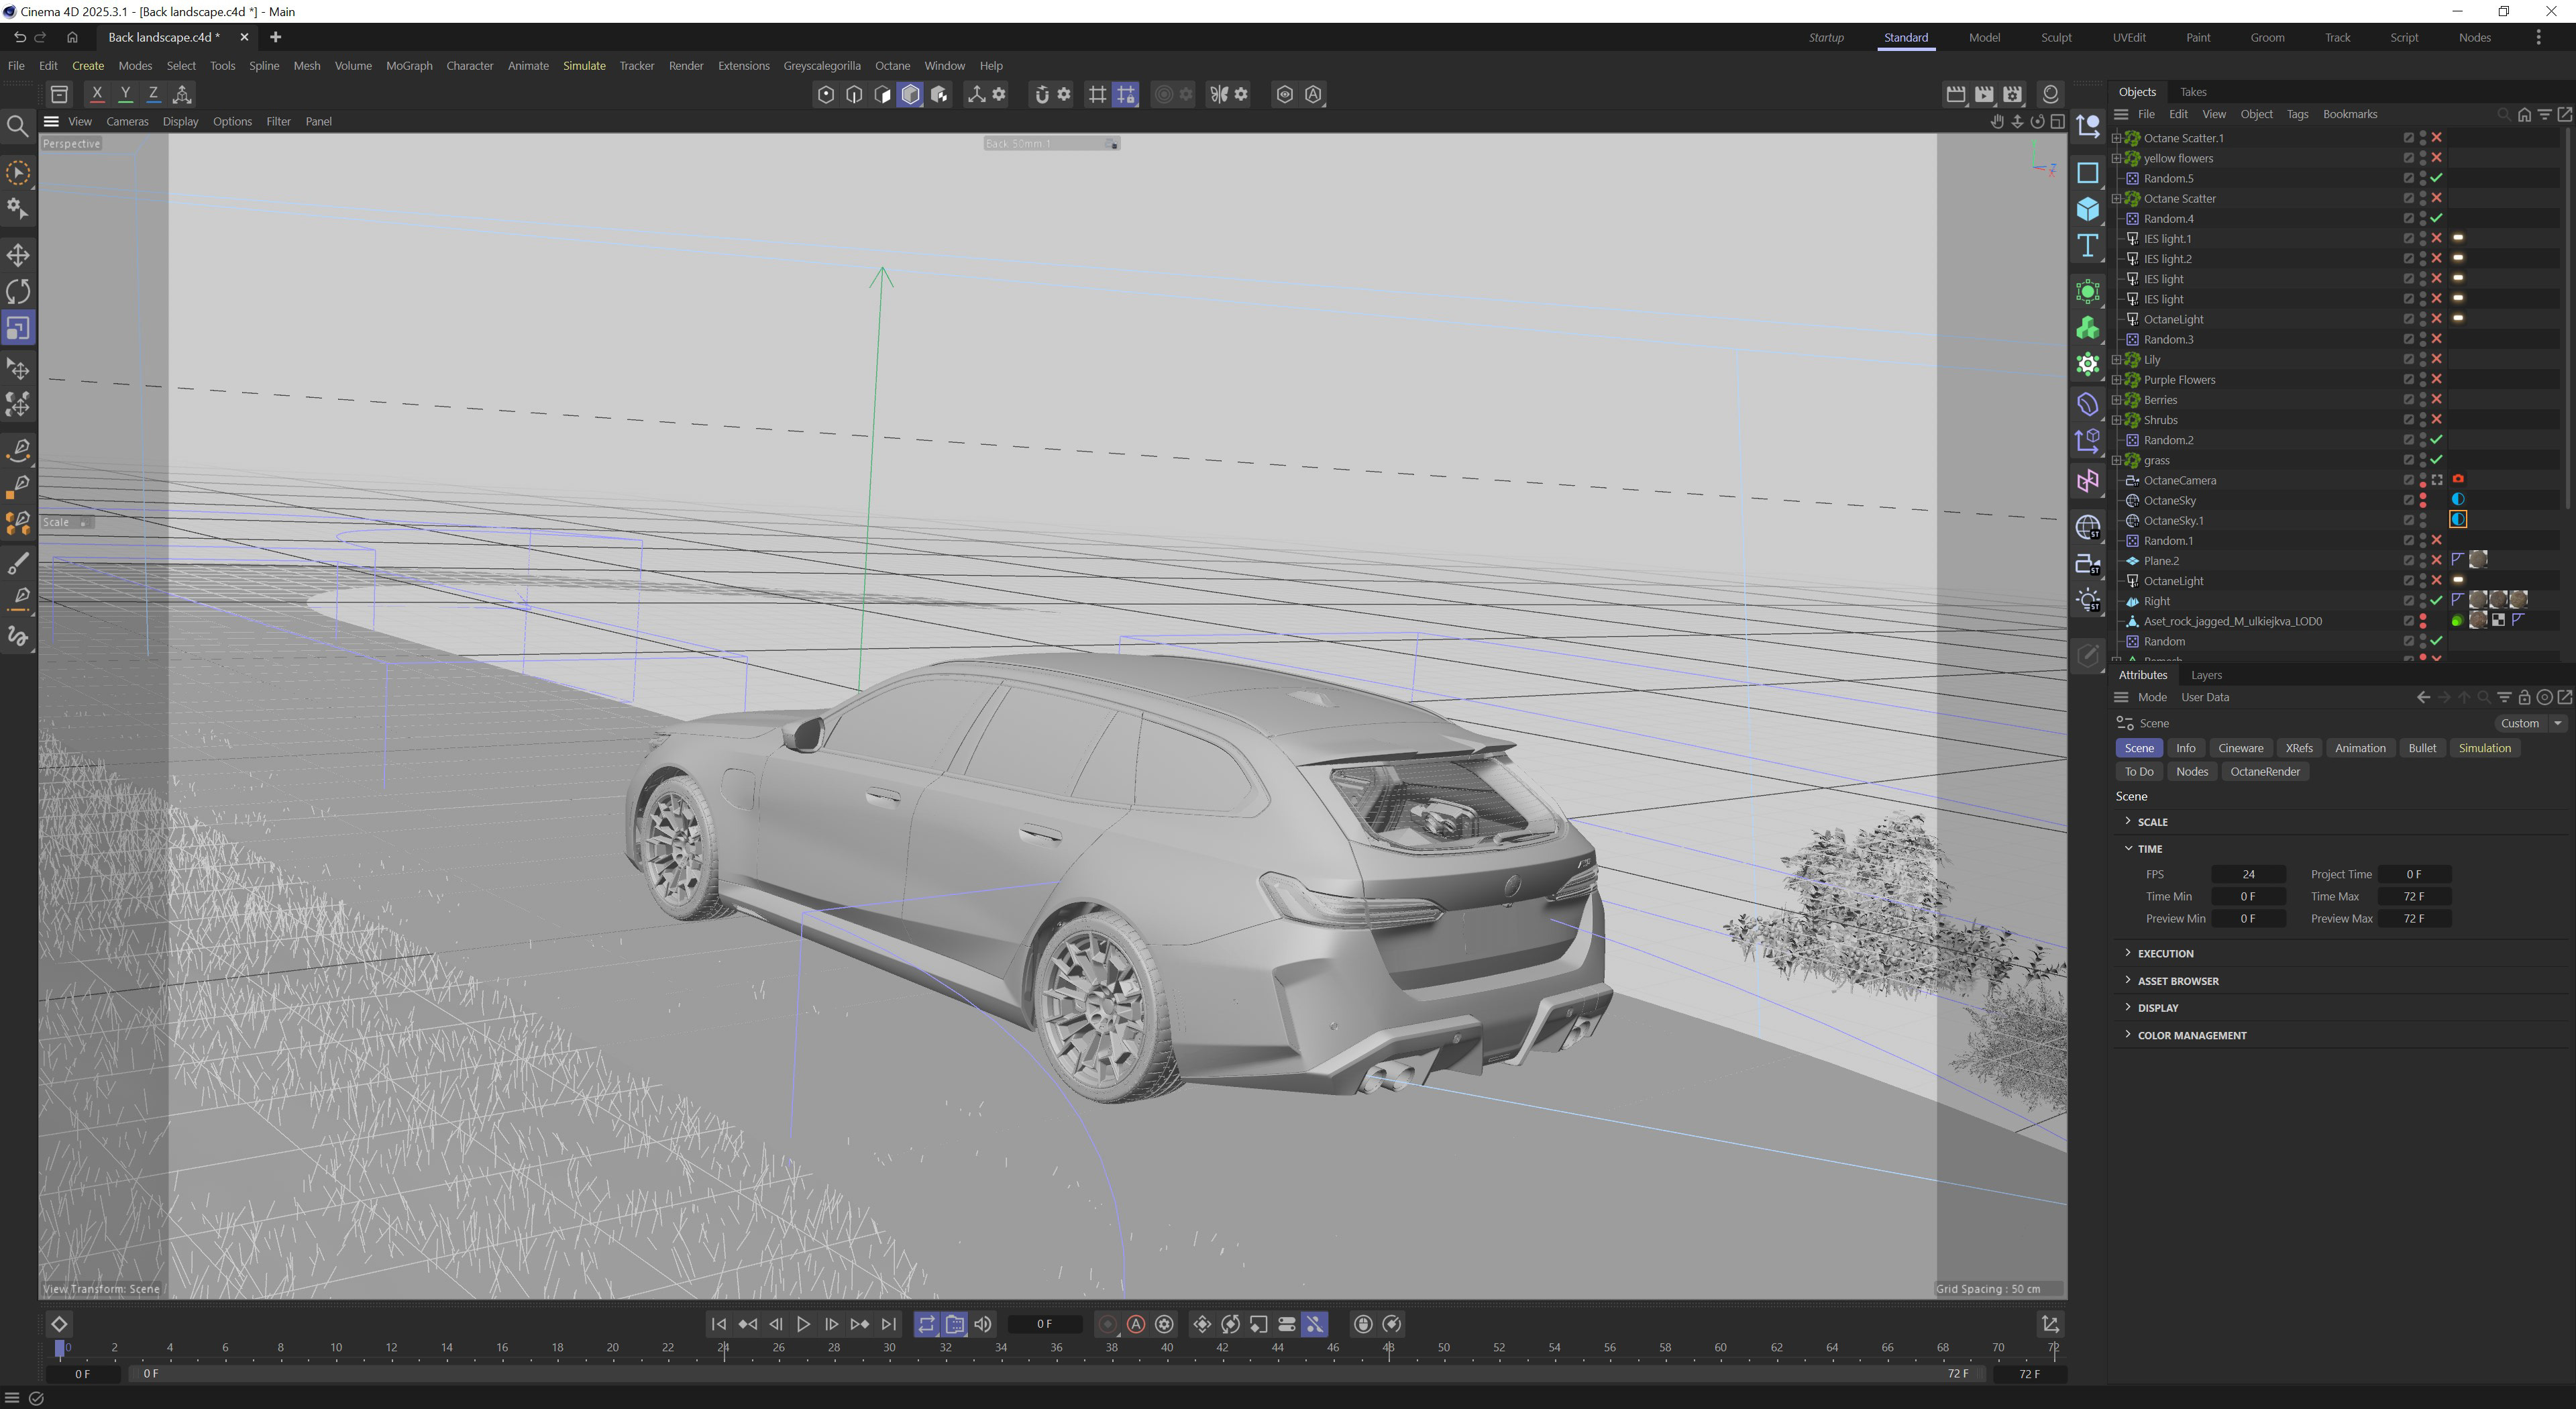Toggle X-axis lock icon
This screenshot has height=1409, width=2576.
tap(97, 94)
